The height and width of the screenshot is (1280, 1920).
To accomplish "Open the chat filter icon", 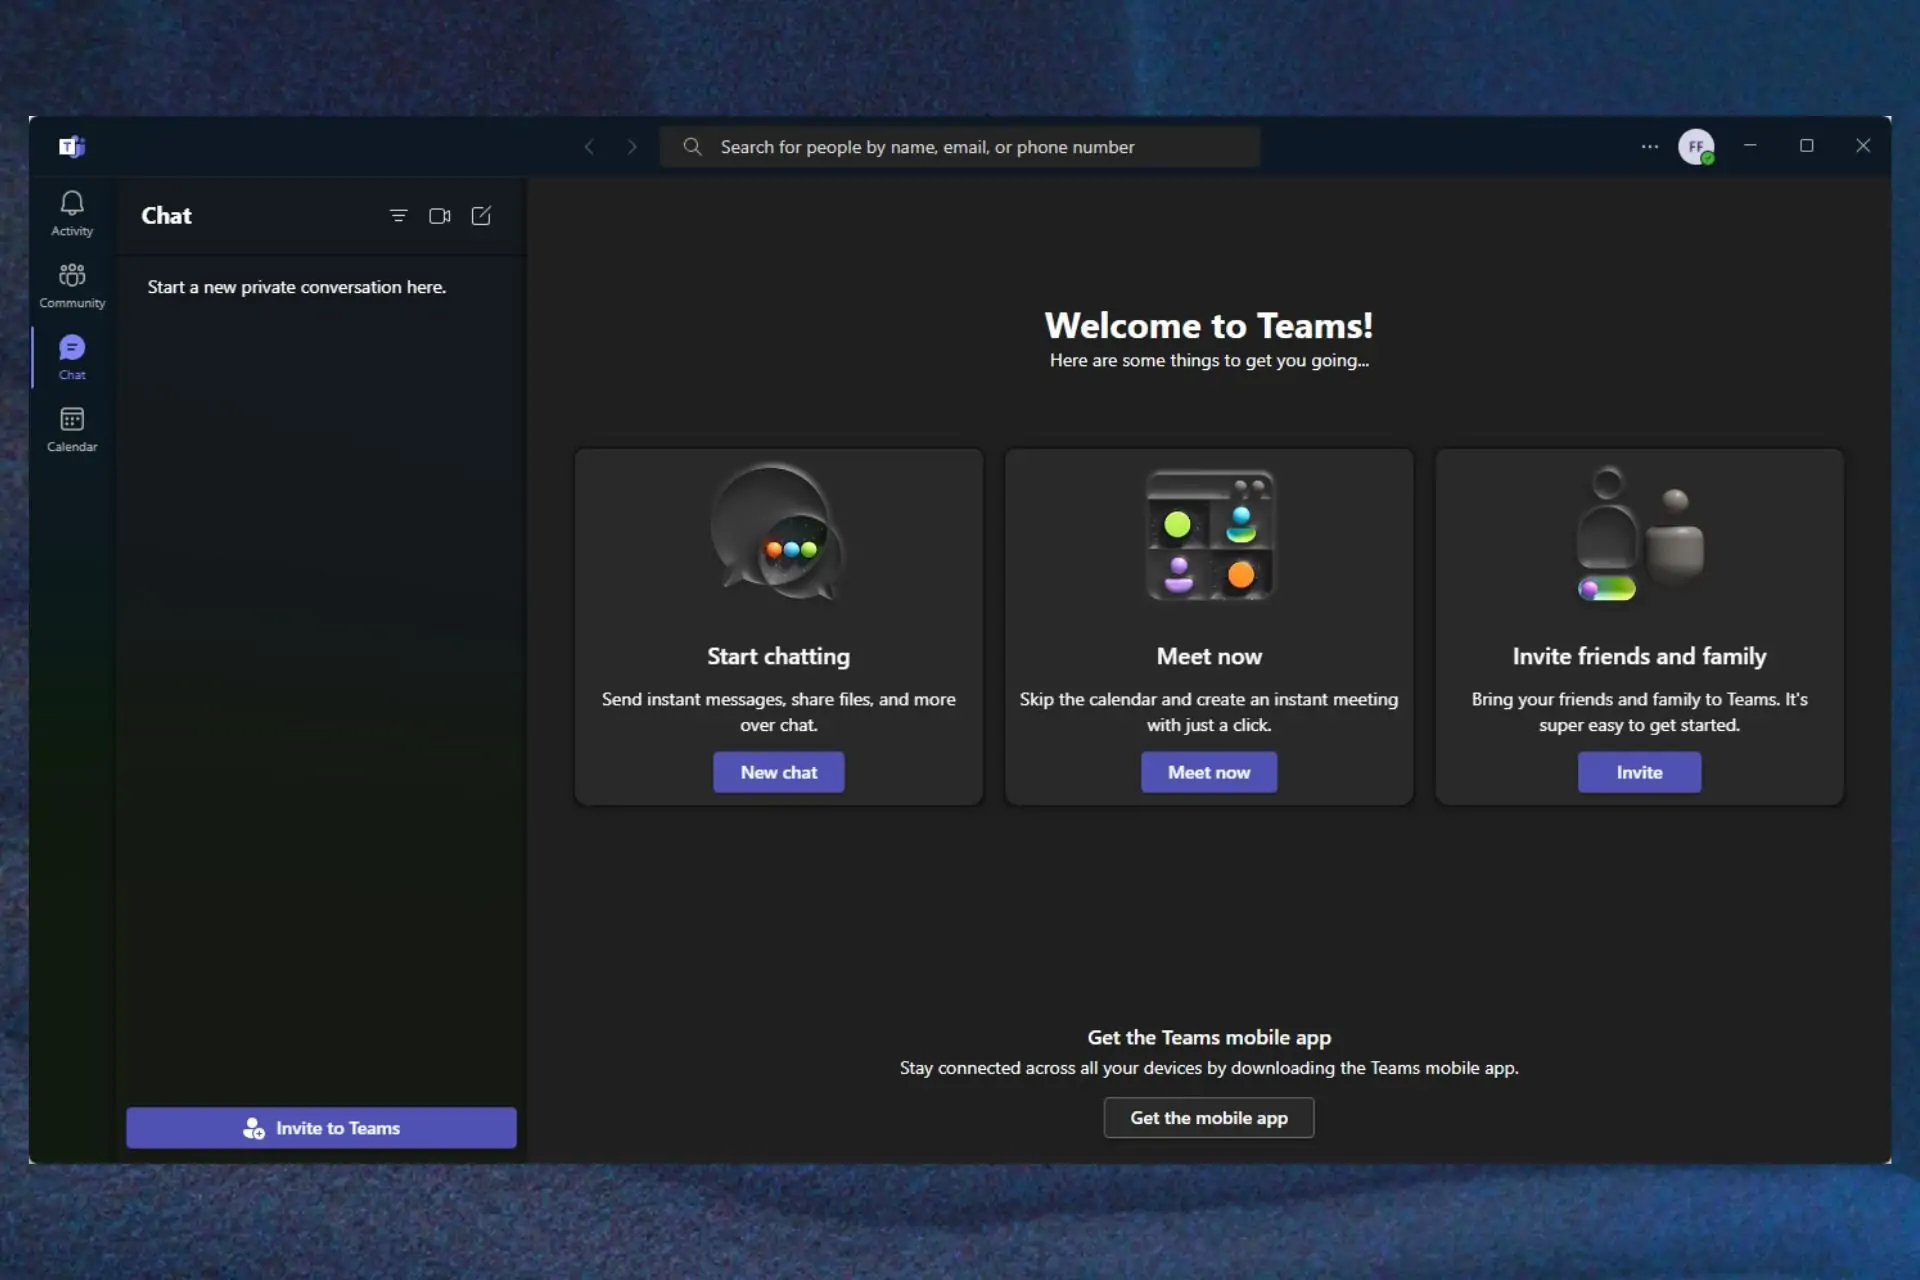I will point(398,216).
